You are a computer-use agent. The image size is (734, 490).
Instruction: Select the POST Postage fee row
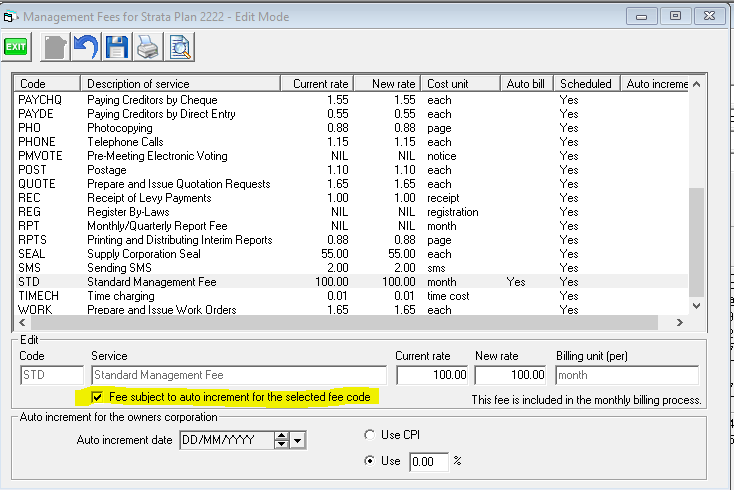point(150,170)
